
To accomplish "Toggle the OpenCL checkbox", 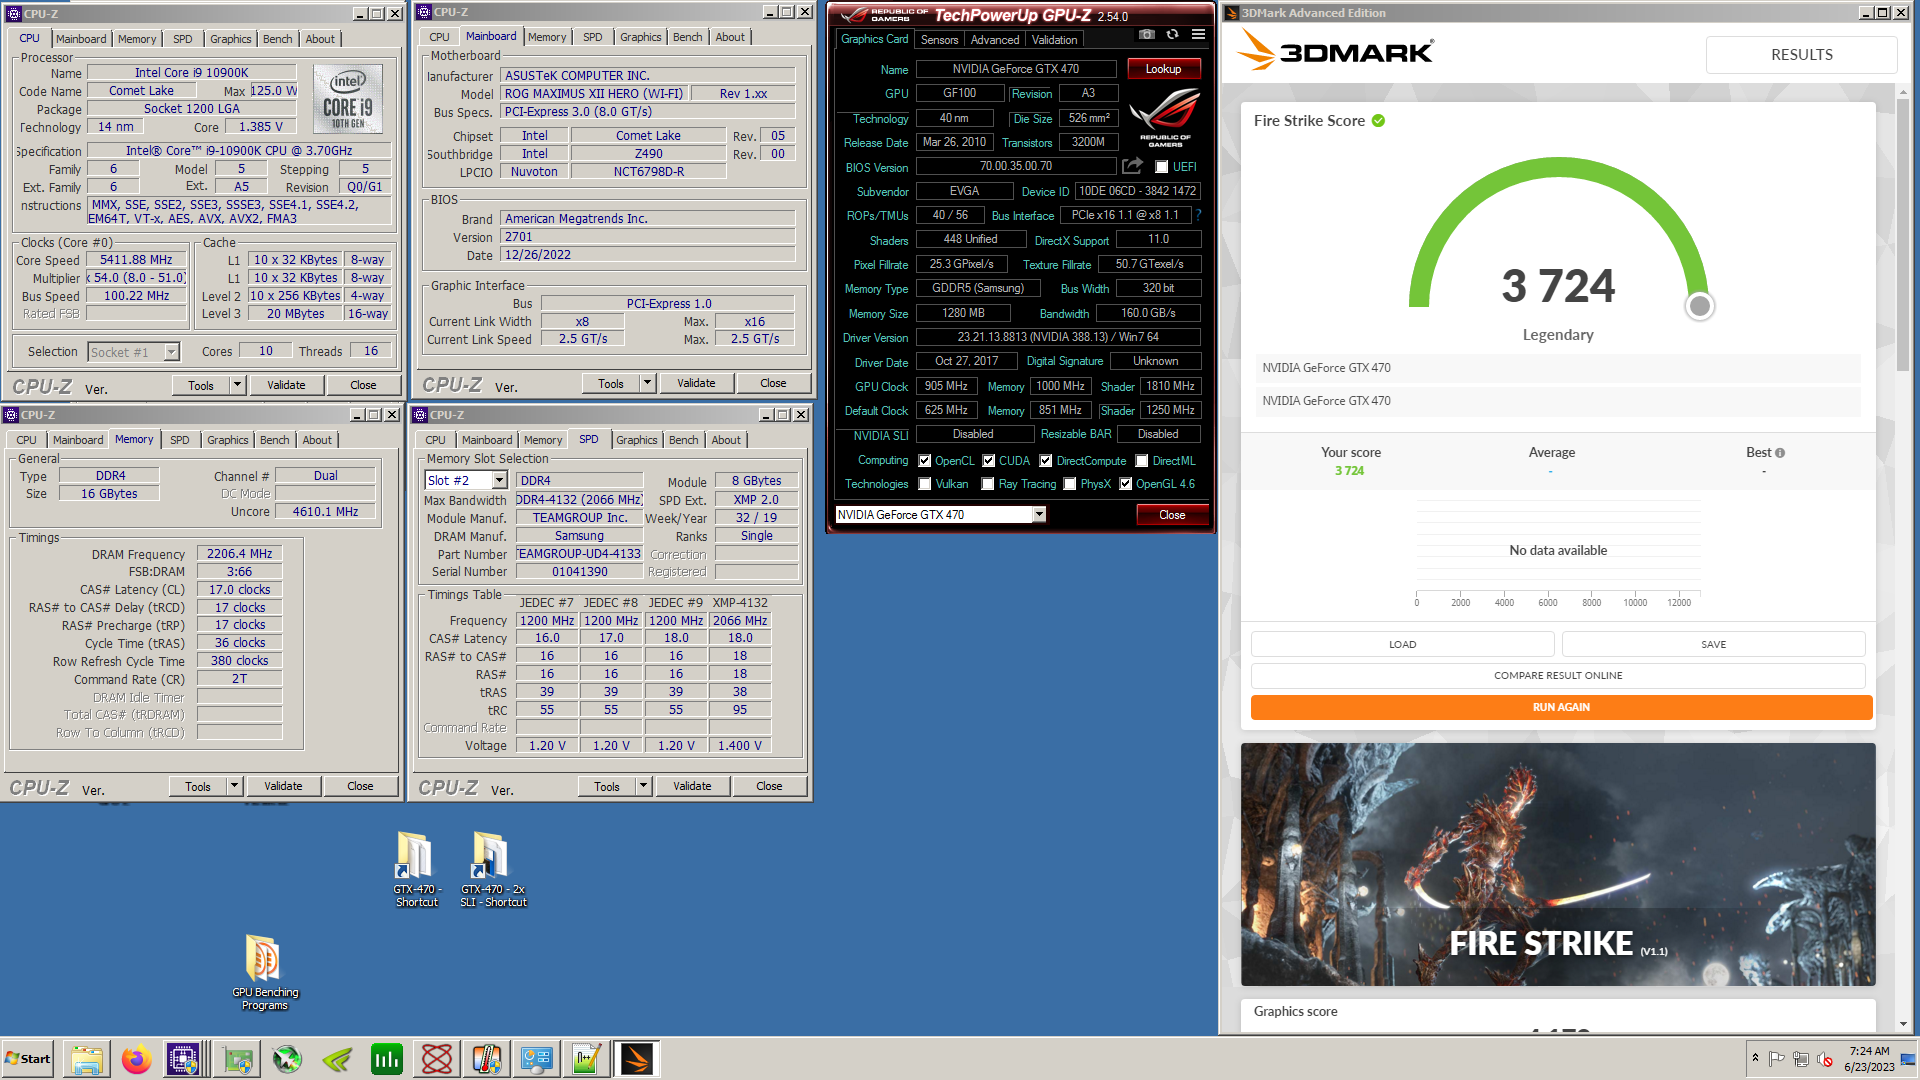I will click(x=925, y=461).
